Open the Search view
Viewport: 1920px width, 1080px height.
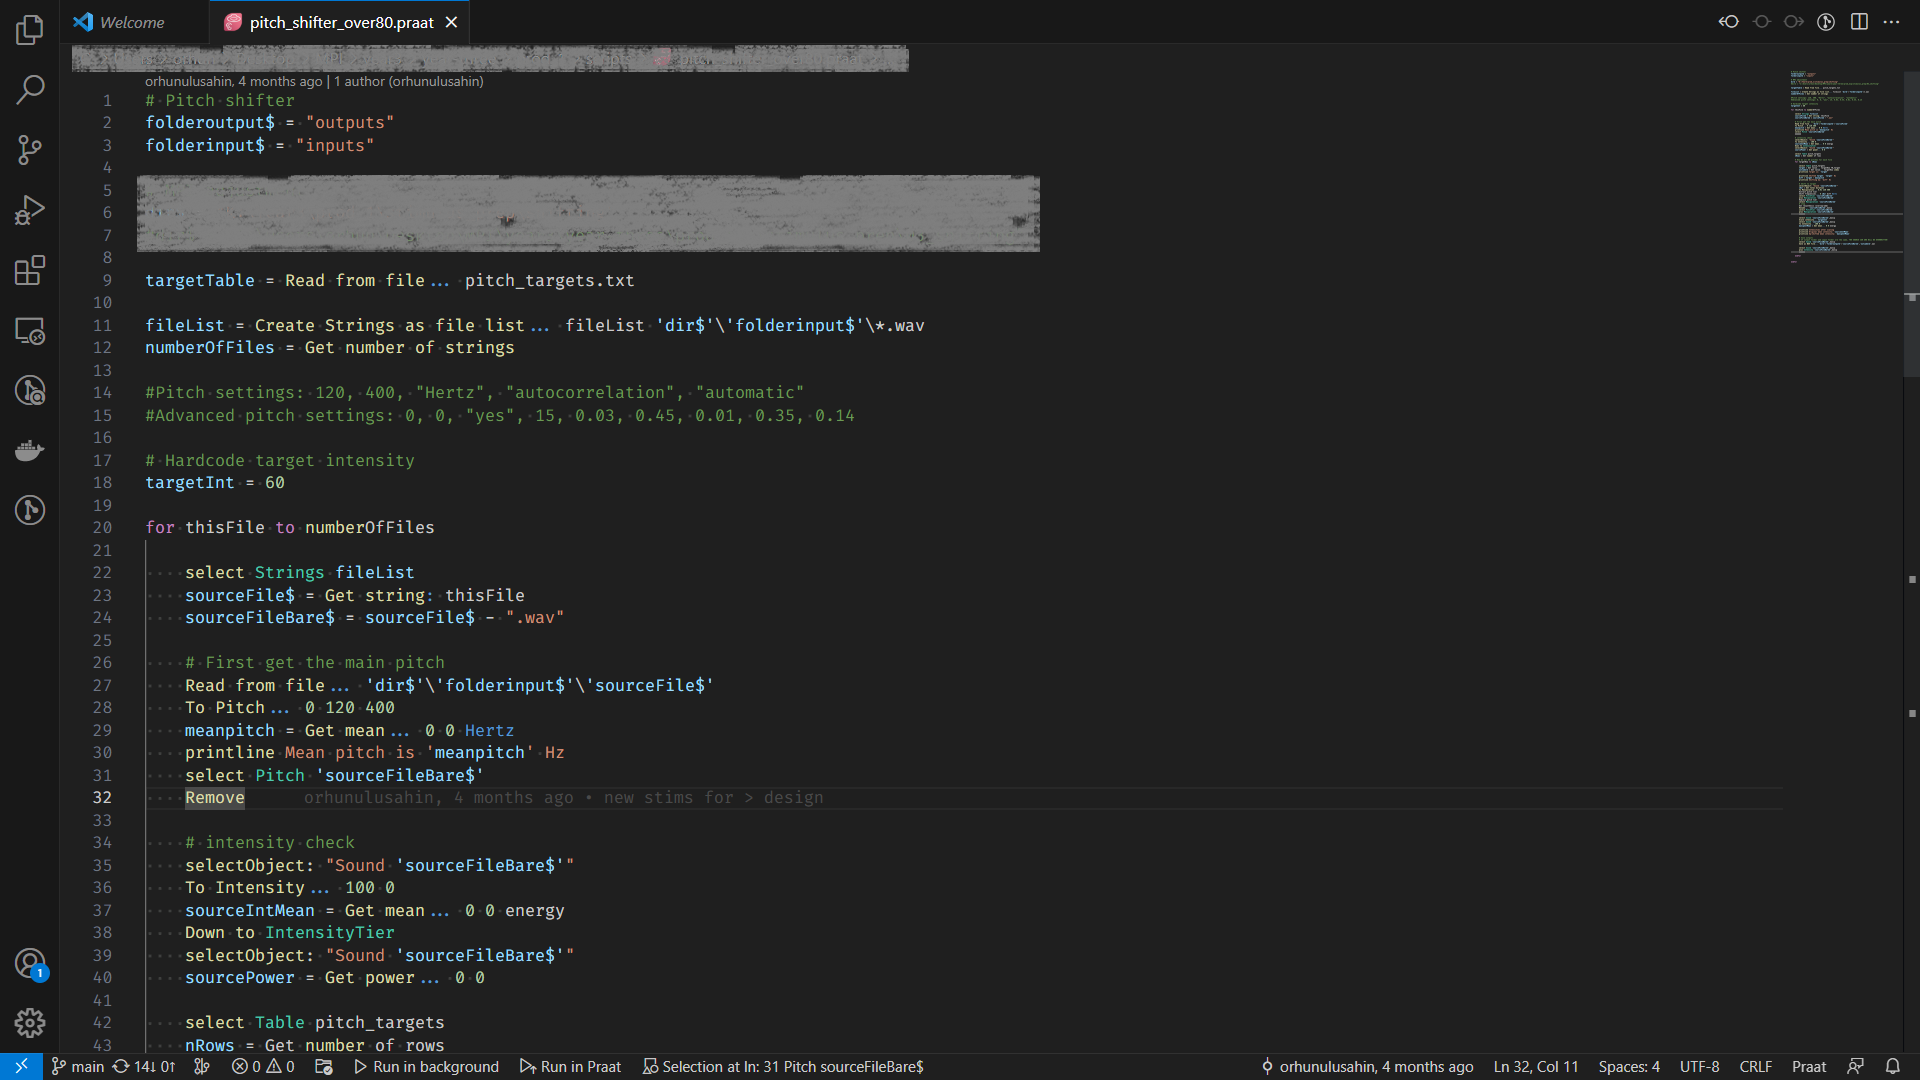tap(30, 90)
